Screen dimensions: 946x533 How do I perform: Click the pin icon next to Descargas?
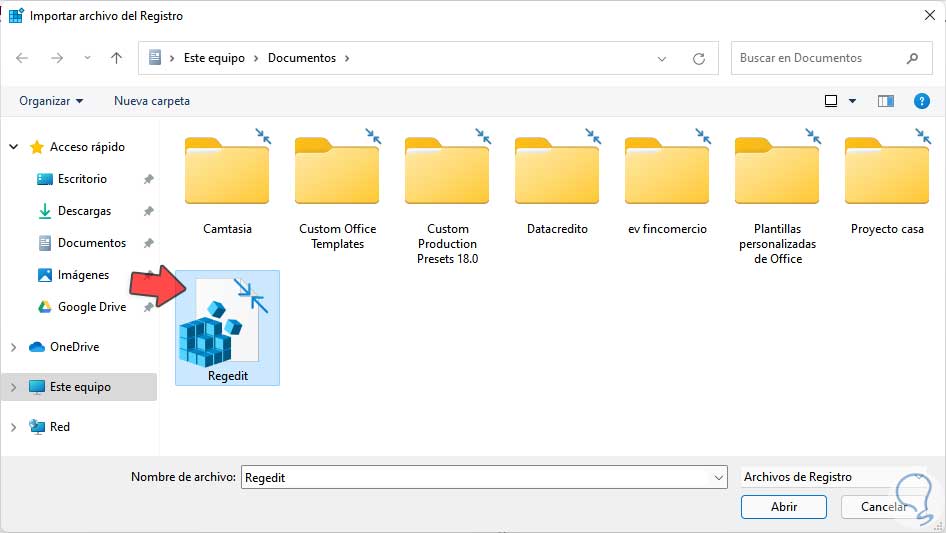tap(148, 211)
